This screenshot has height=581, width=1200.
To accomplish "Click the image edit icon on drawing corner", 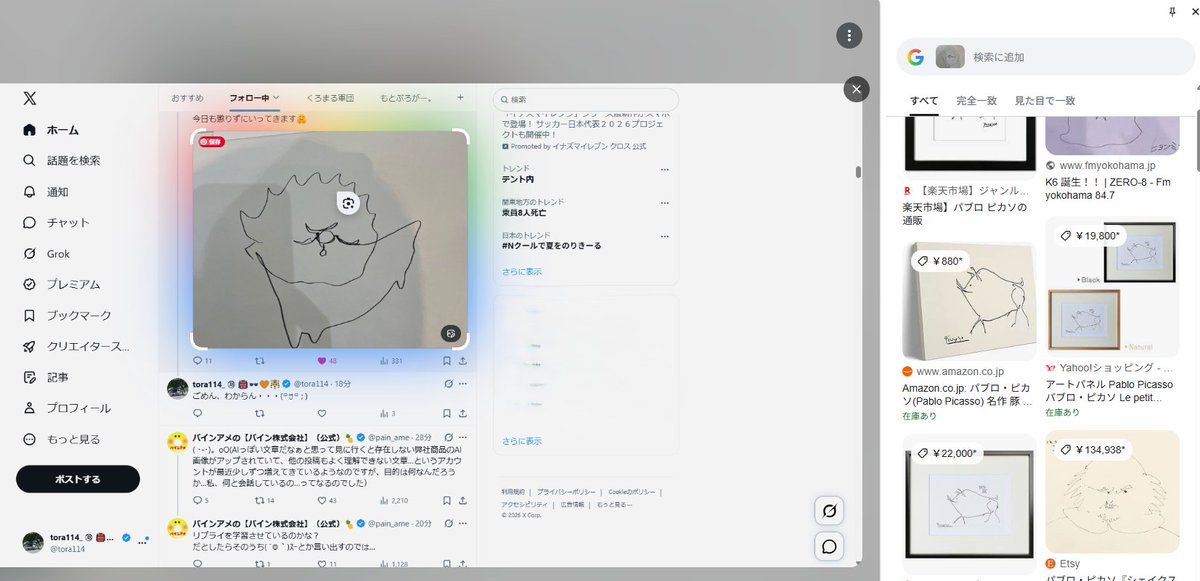I will pyautogui.click(x=451, y=333).
